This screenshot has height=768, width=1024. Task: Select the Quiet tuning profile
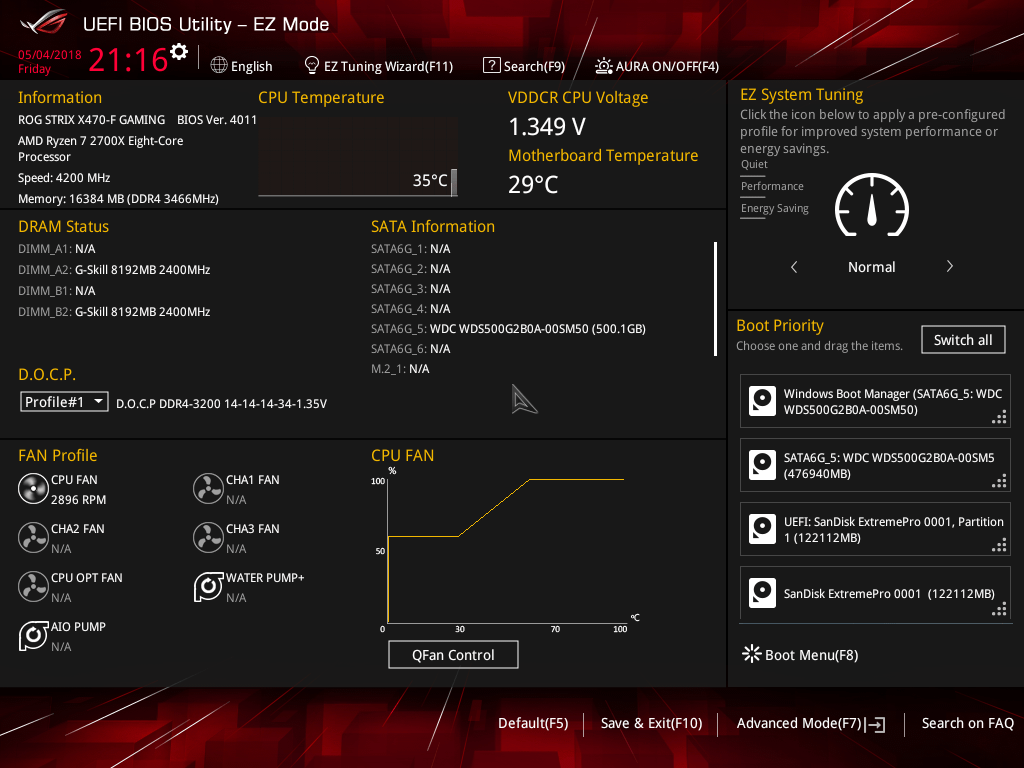(x=754, y=165)
